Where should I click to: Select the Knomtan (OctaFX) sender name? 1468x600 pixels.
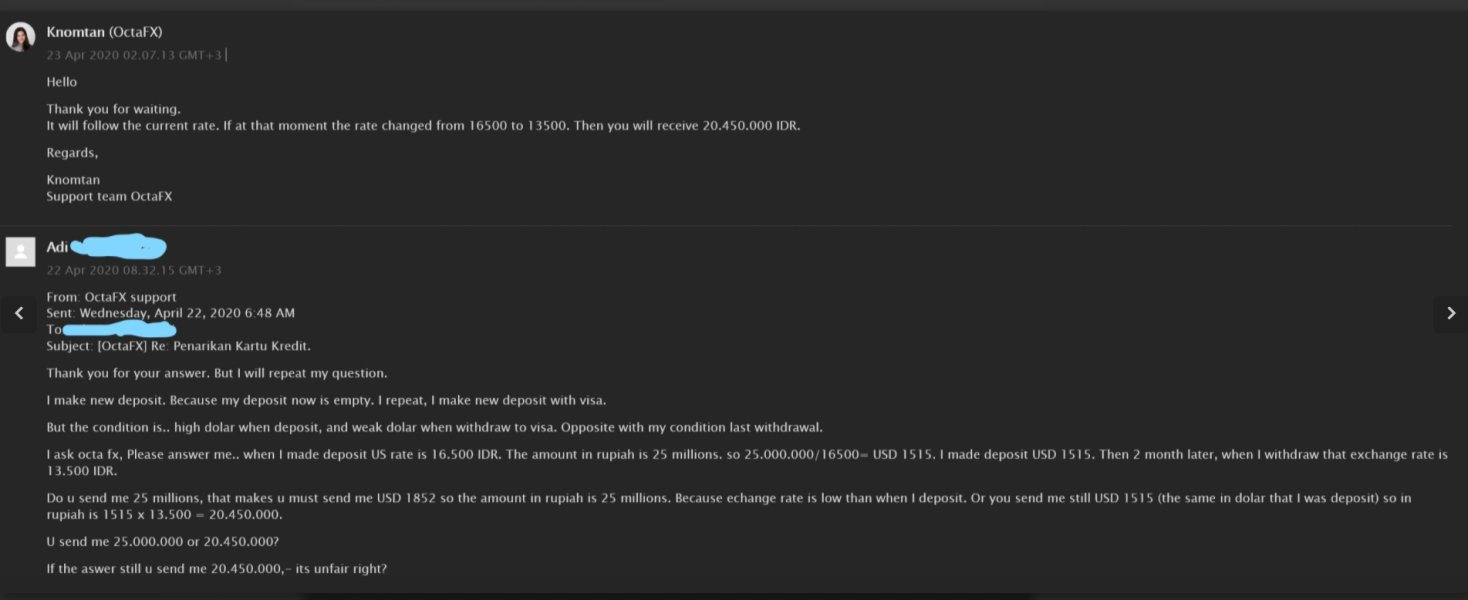pos(104,32)
